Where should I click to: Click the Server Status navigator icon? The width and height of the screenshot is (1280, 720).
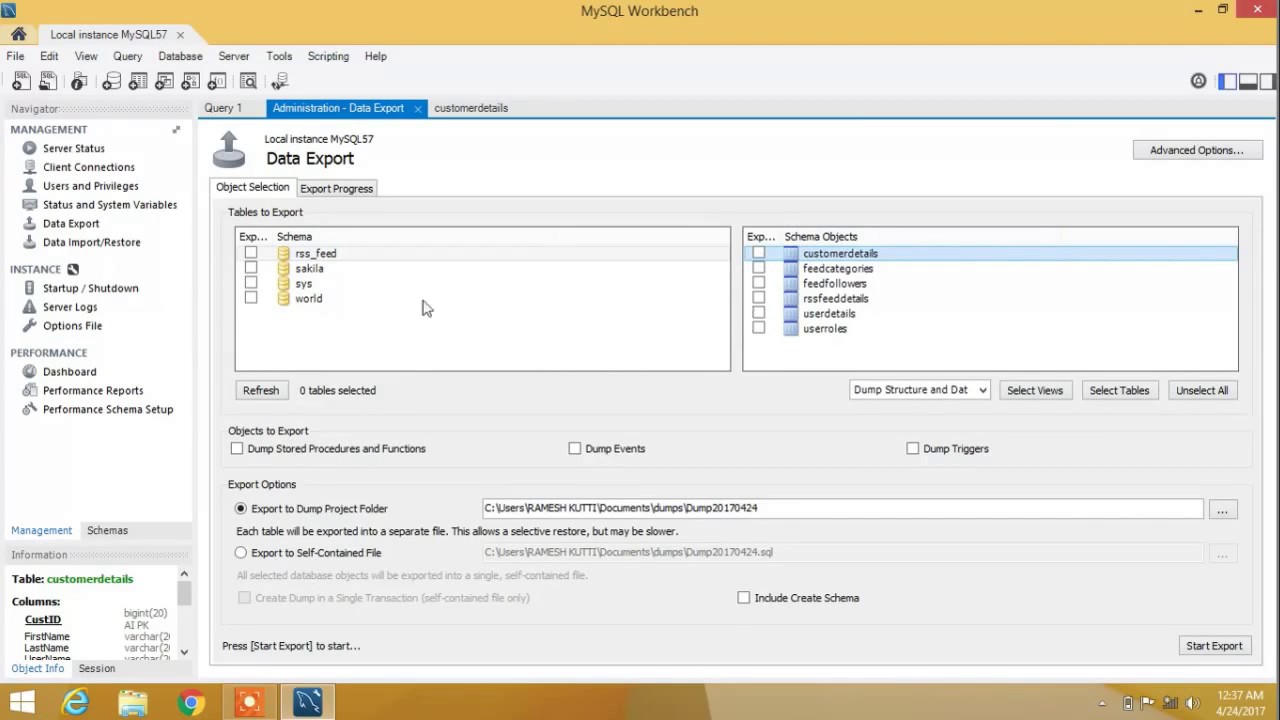click(30, 148)
